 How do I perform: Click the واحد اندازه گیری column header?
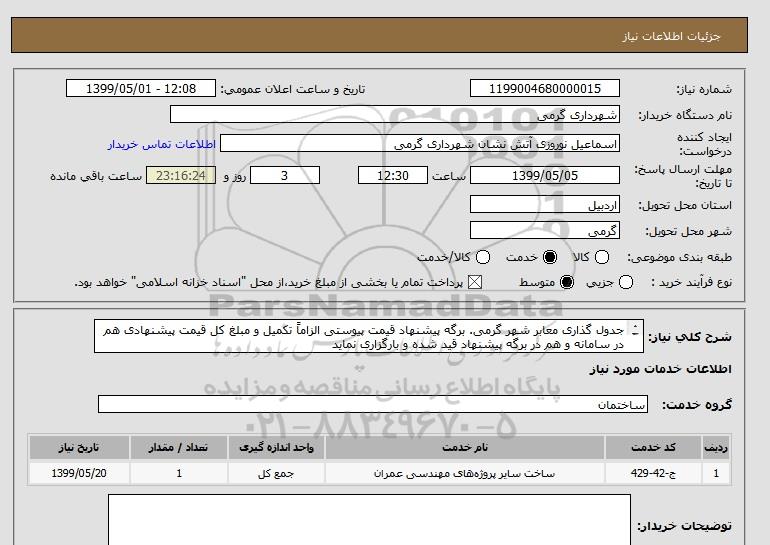click(276, 447)
